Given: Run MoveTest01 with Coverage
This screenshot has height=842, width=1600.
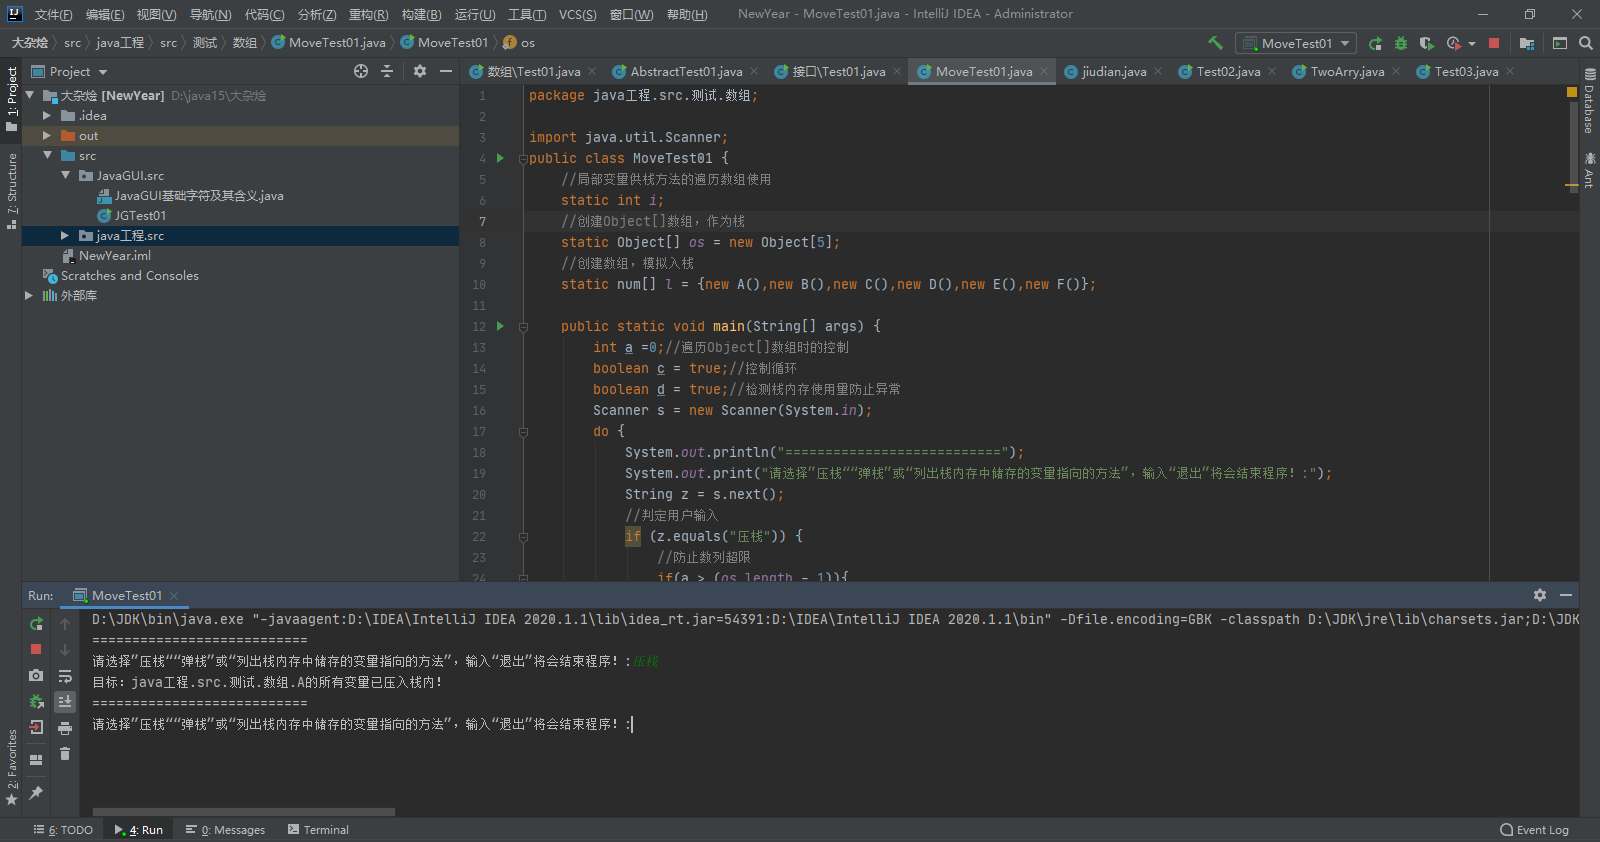Looking at the screenshot, I should pos(1427,43).
